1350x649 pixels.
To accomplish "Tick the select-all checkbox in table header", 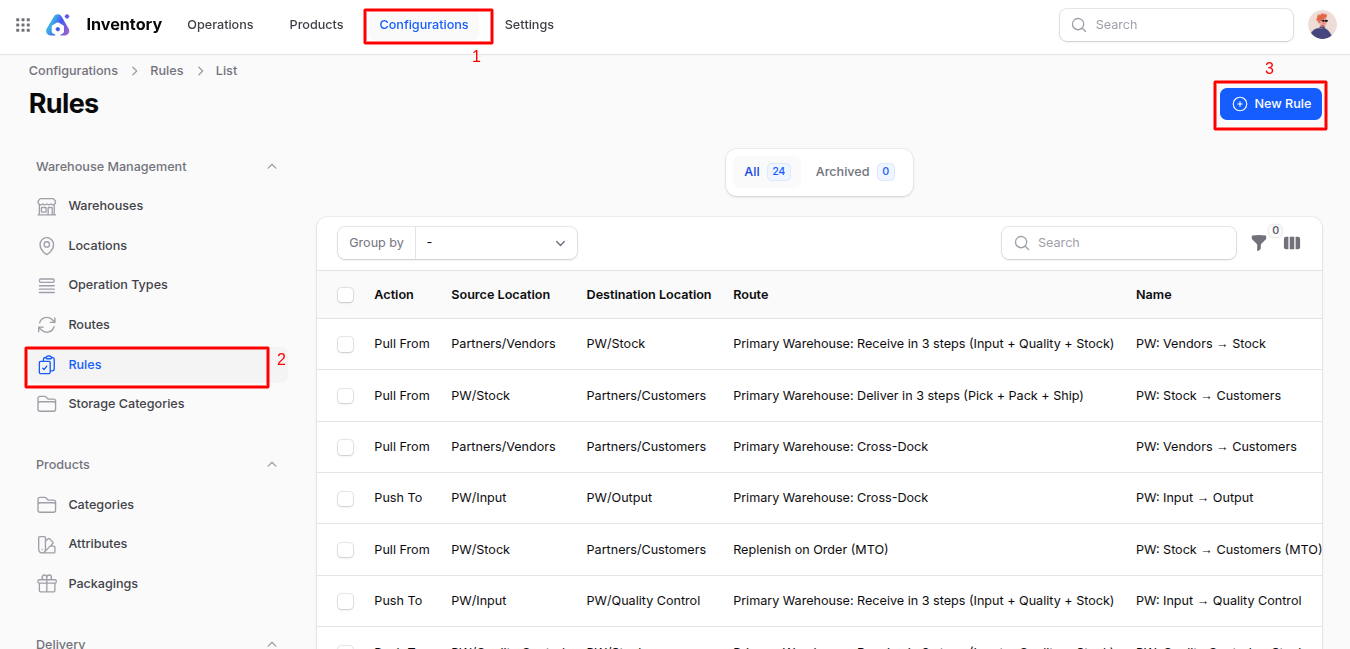I will [x=346, y=295].
